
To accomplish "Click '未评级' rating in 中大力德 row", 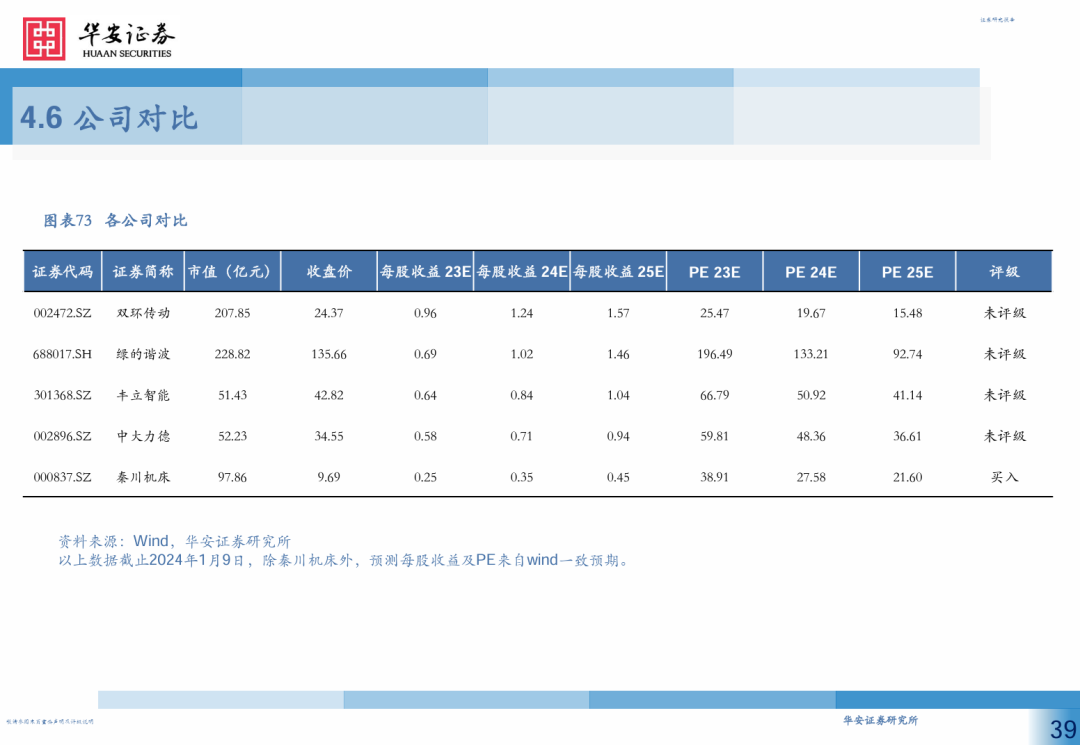I will [1004, 436].
